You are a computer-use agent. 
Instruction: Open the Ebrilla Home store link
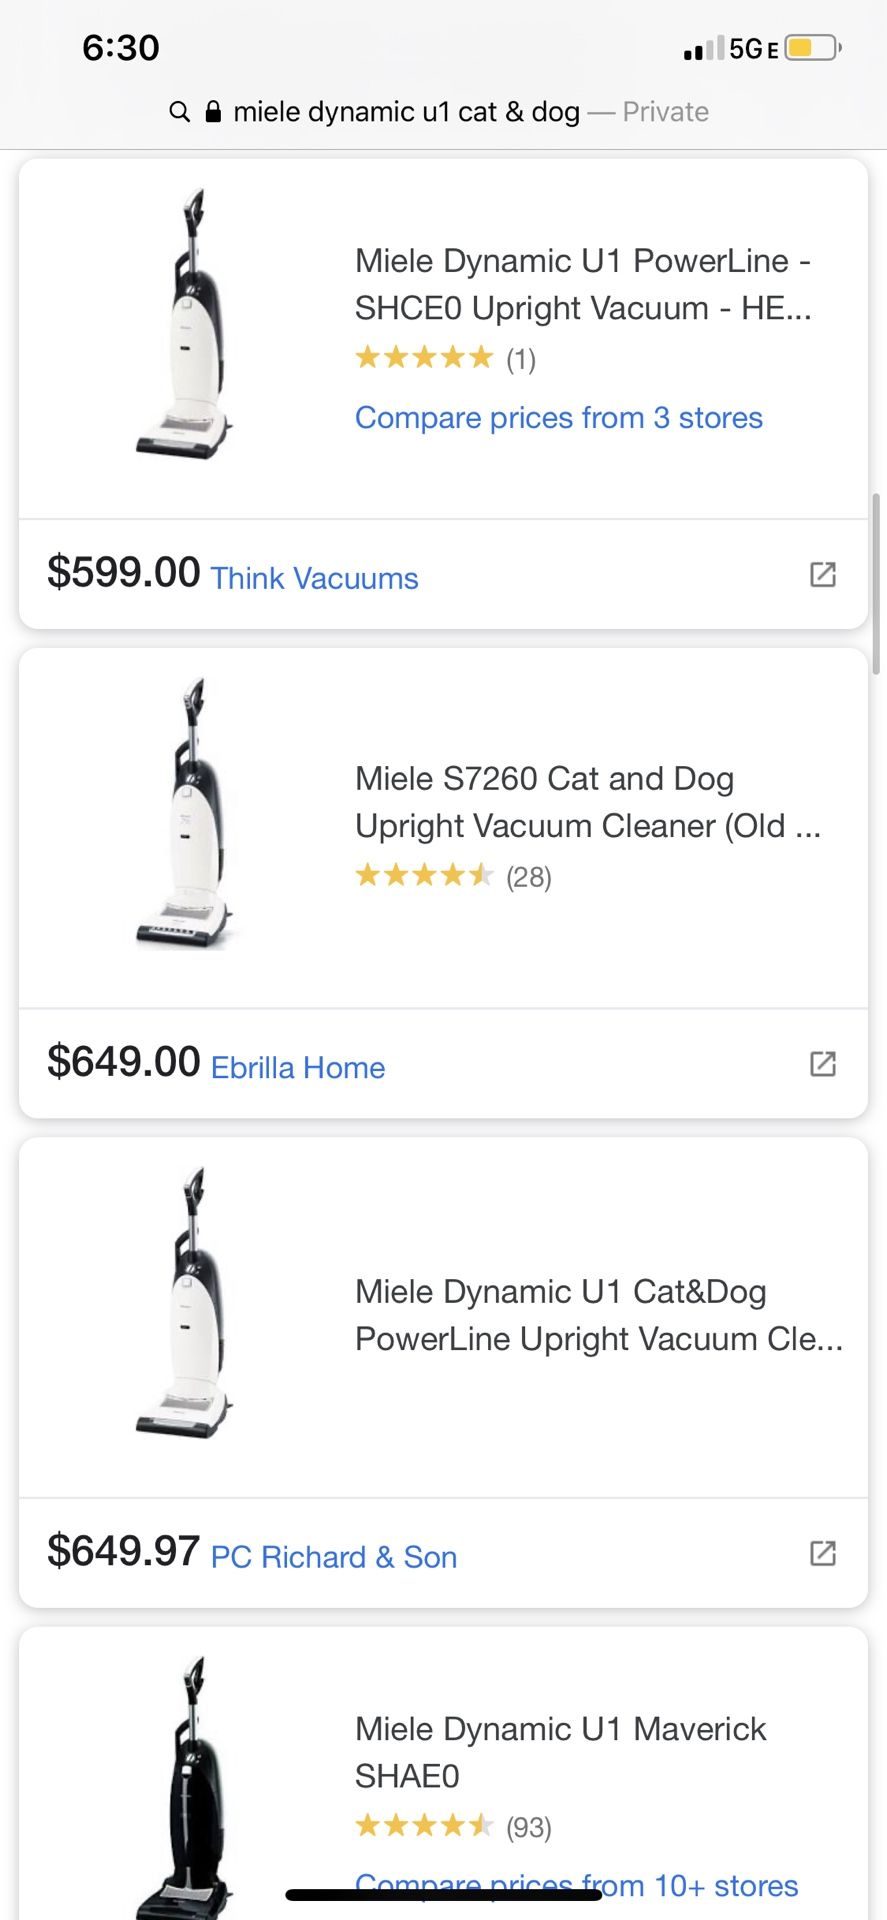tap(298, 1067)
